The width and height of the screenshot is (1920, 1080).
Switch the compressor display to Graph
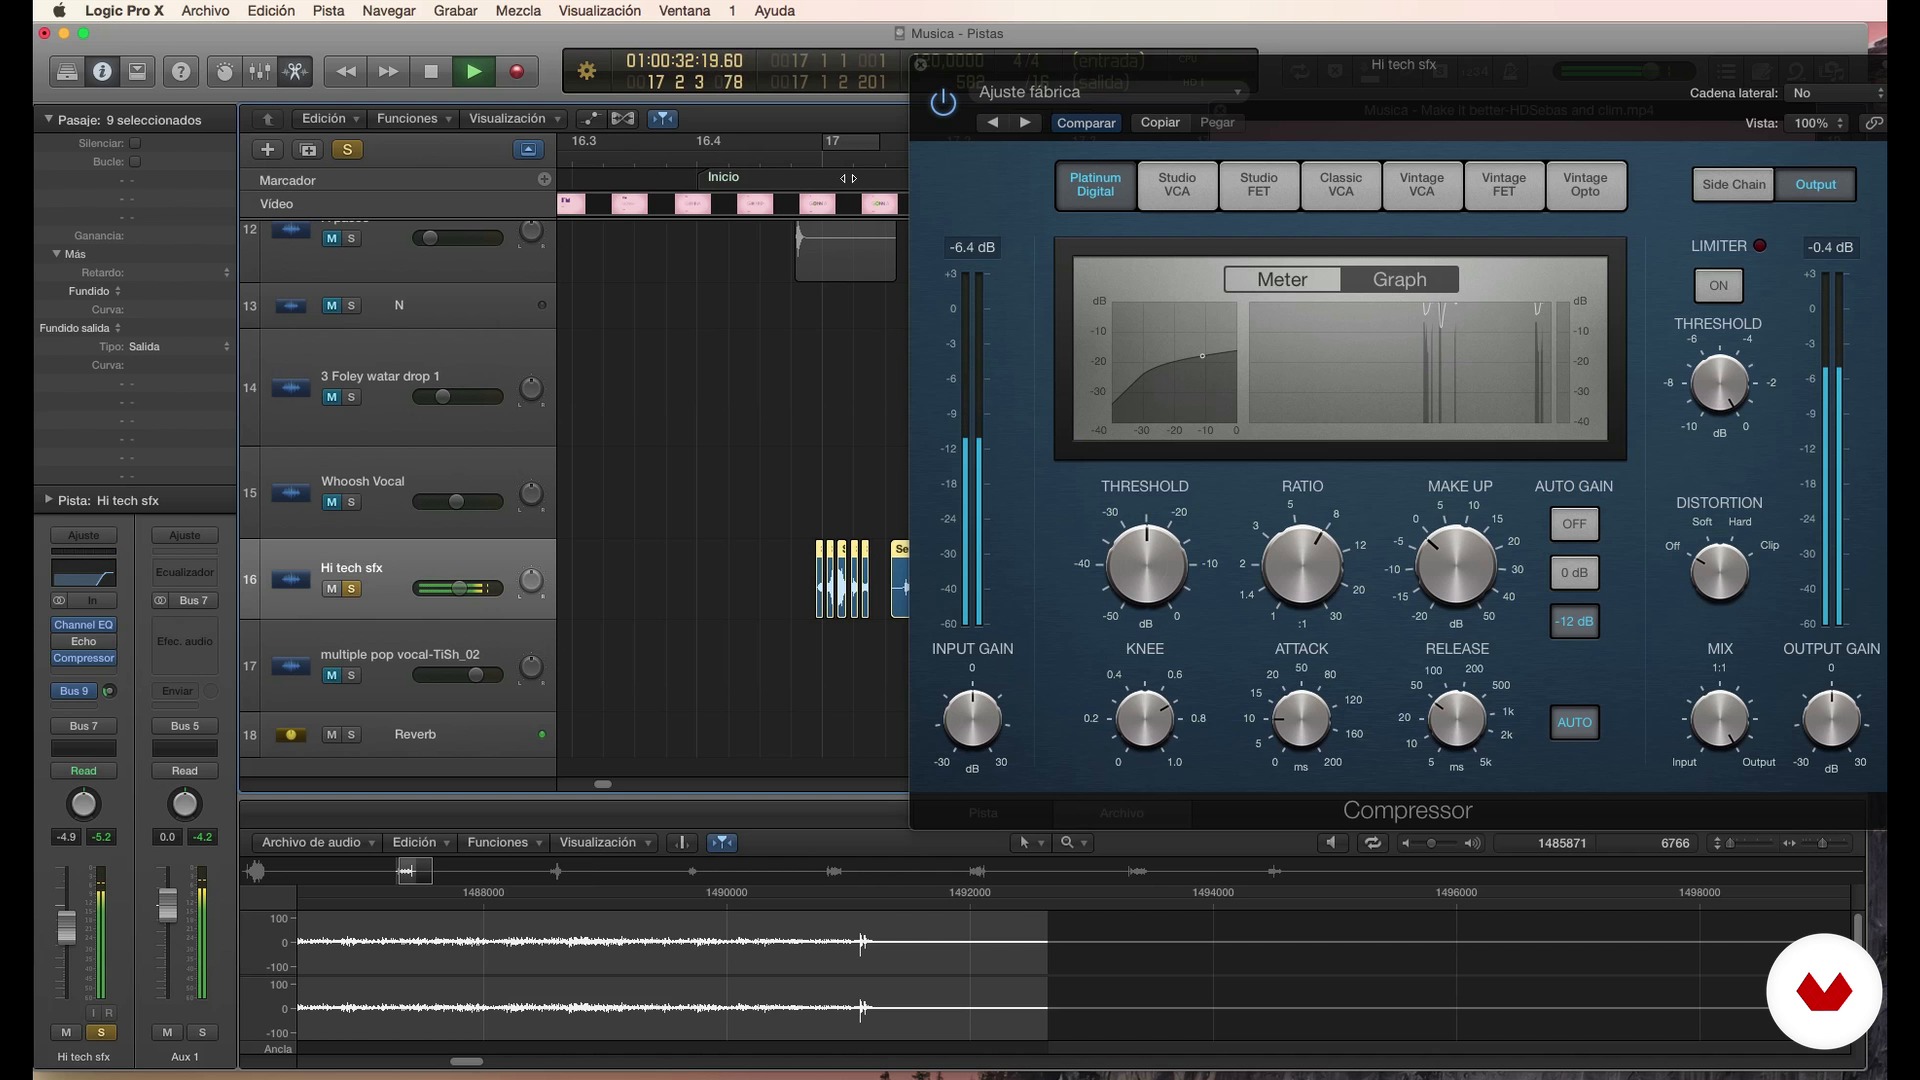(x=1399, y=280)
